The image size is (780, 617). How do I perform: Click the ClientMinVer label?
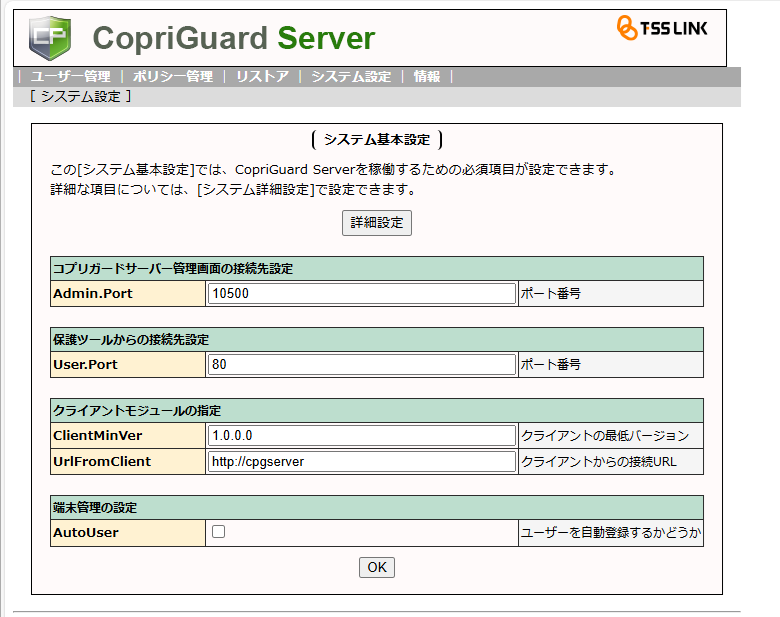click(98, 435)
